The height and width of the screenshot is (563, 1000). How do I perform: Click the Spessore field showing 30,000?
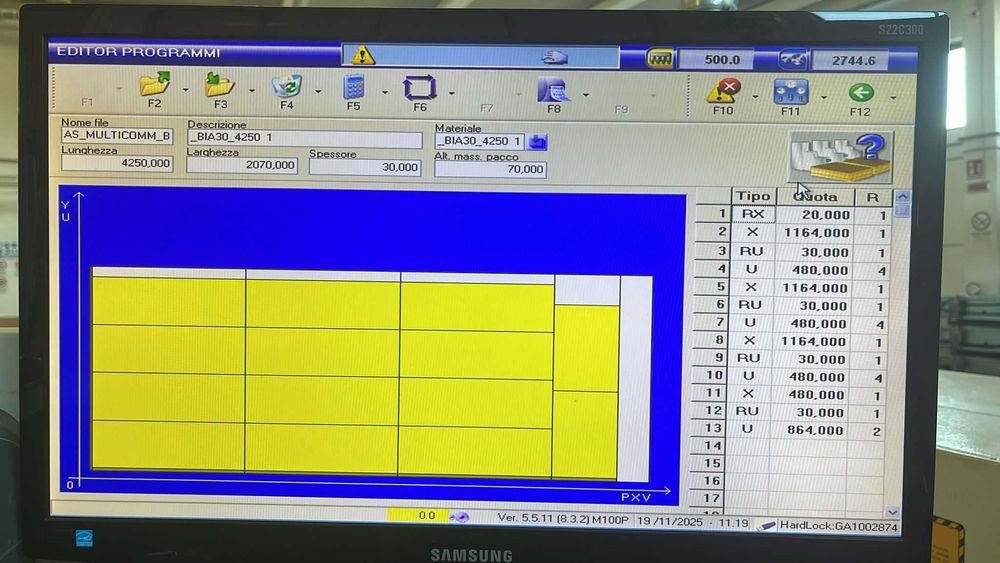(x=365, y=167)
